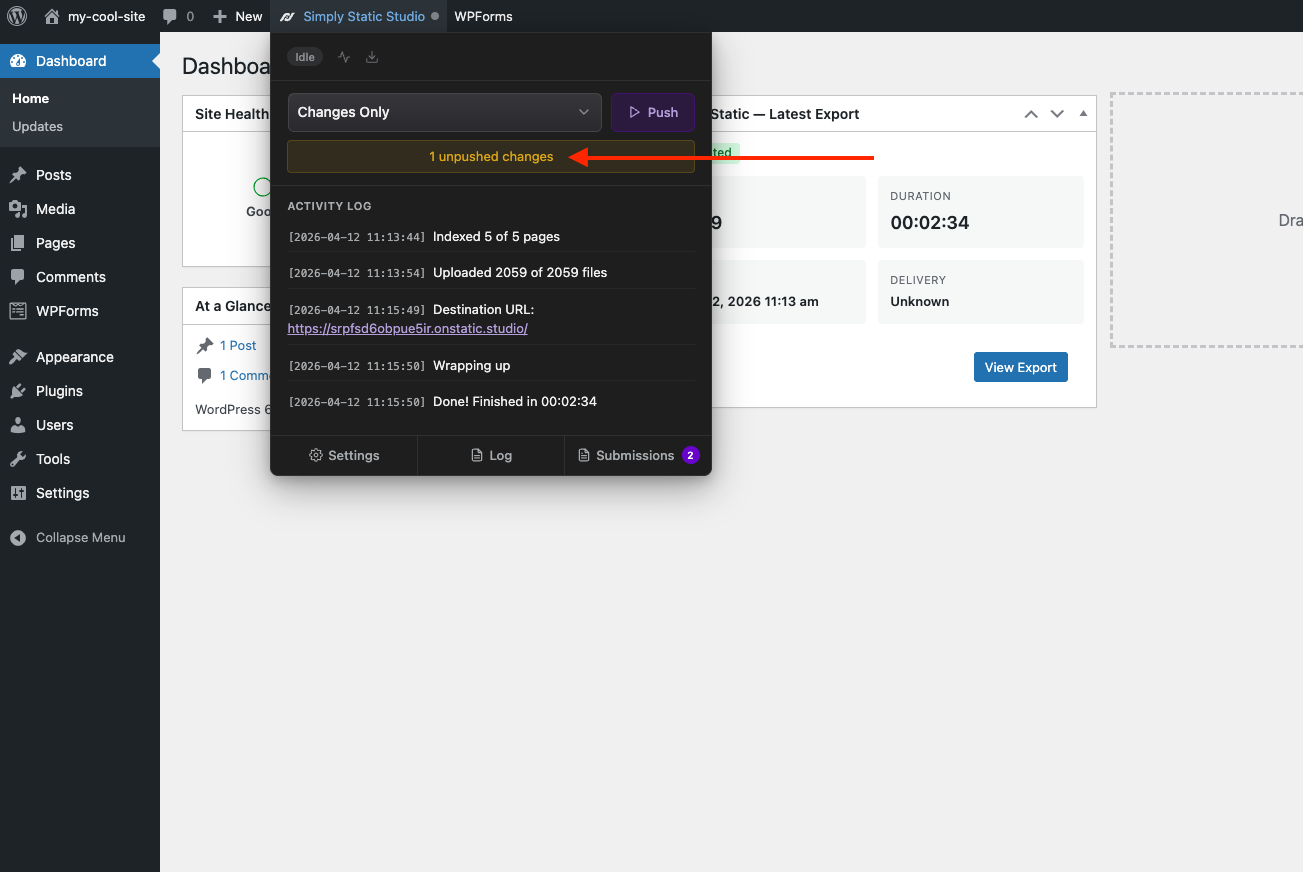Image resolution: width=1303 pixels, height=872 pixels.
Task: Open the Users menu
Action: [x=80, y=425]
